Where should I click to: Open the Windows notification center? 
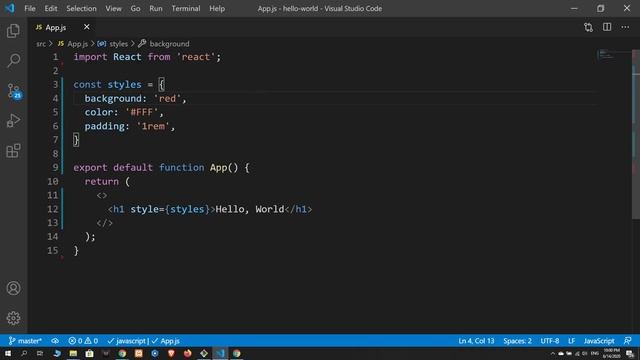(x=630, y=353)
